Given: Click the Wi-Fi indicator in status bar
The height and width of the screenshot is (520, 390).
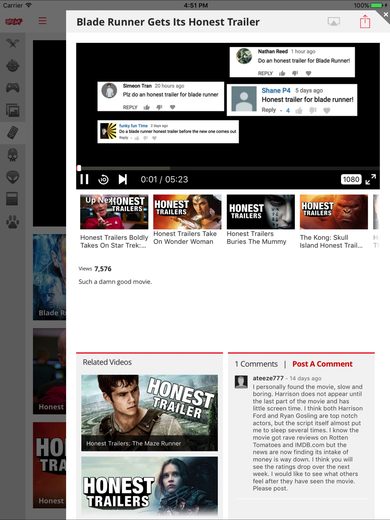Looking at the screenshot, I should pos(28,5).
